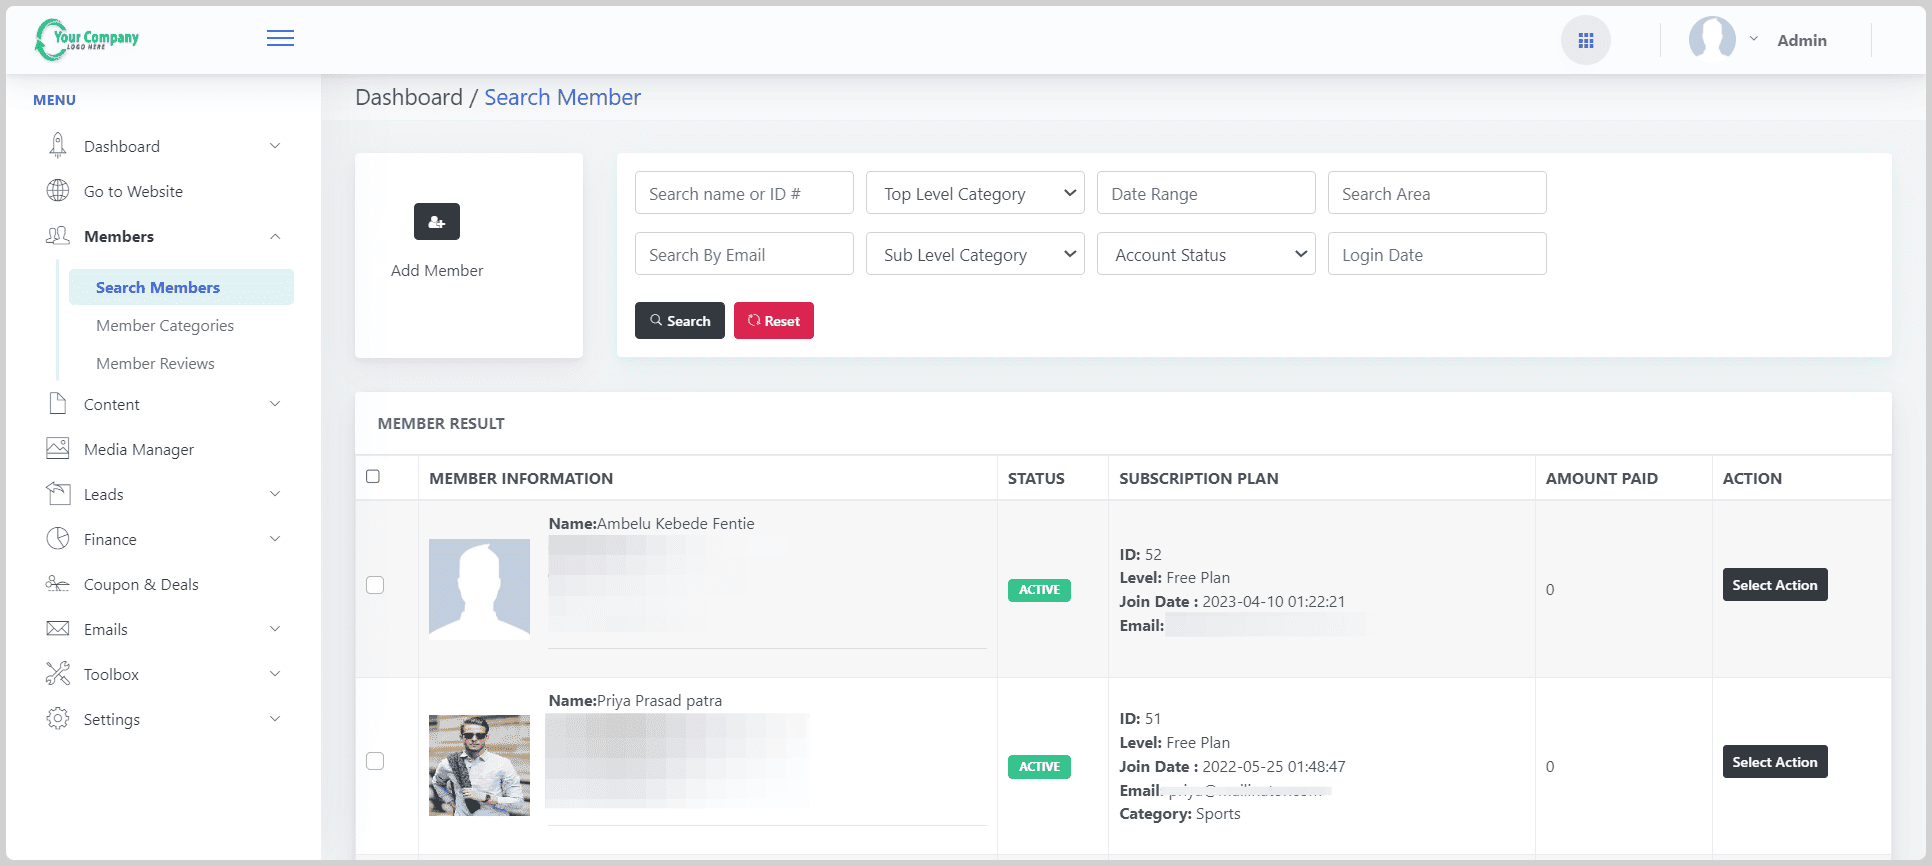
Task: Open the apps grid icon
Action: point(1585,40)
